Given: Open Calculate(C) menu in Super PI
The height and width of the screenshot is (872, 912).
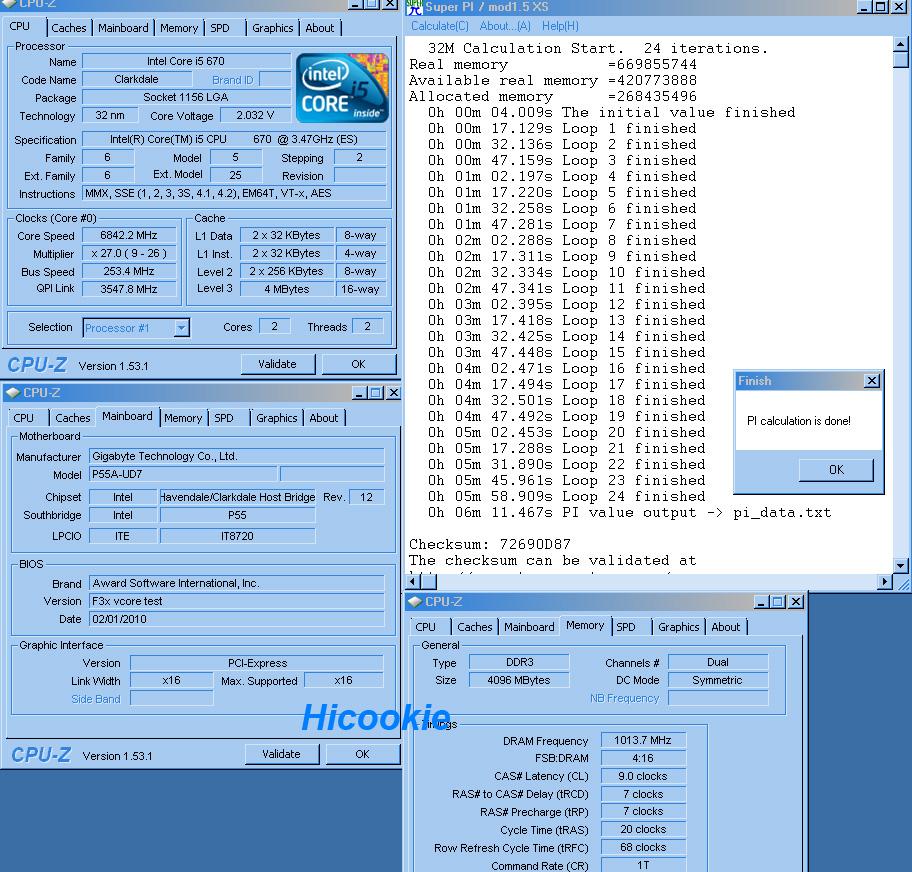Looking at the screenshot, I should (x=440, y=26).
